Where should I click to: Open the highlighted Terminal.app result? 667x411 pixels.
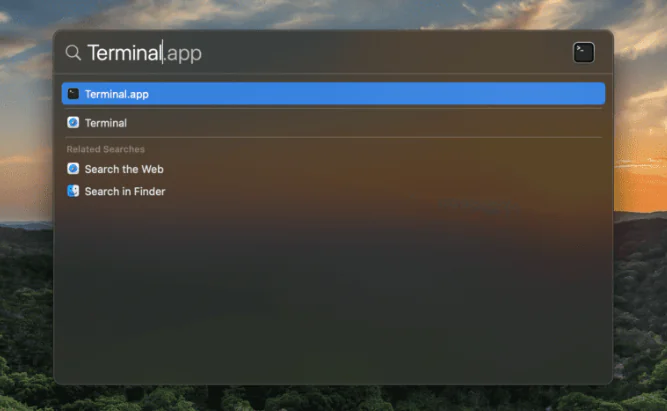[333, 94]
